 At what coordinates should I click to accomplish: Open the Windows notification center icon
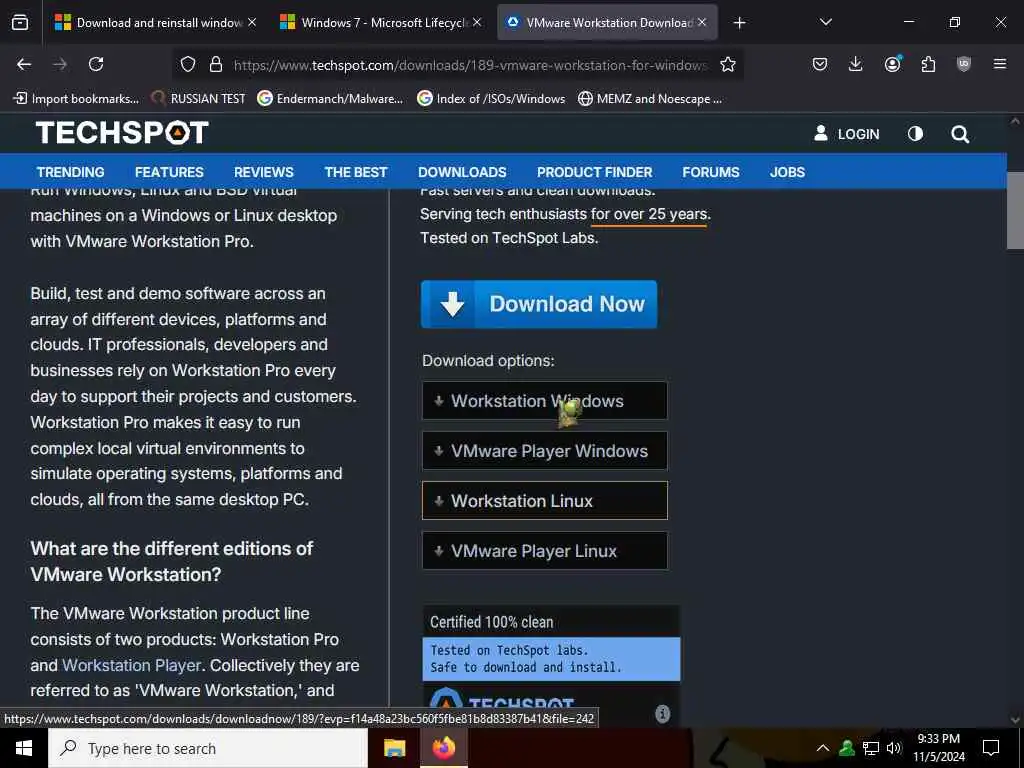[x=991, y=748]
